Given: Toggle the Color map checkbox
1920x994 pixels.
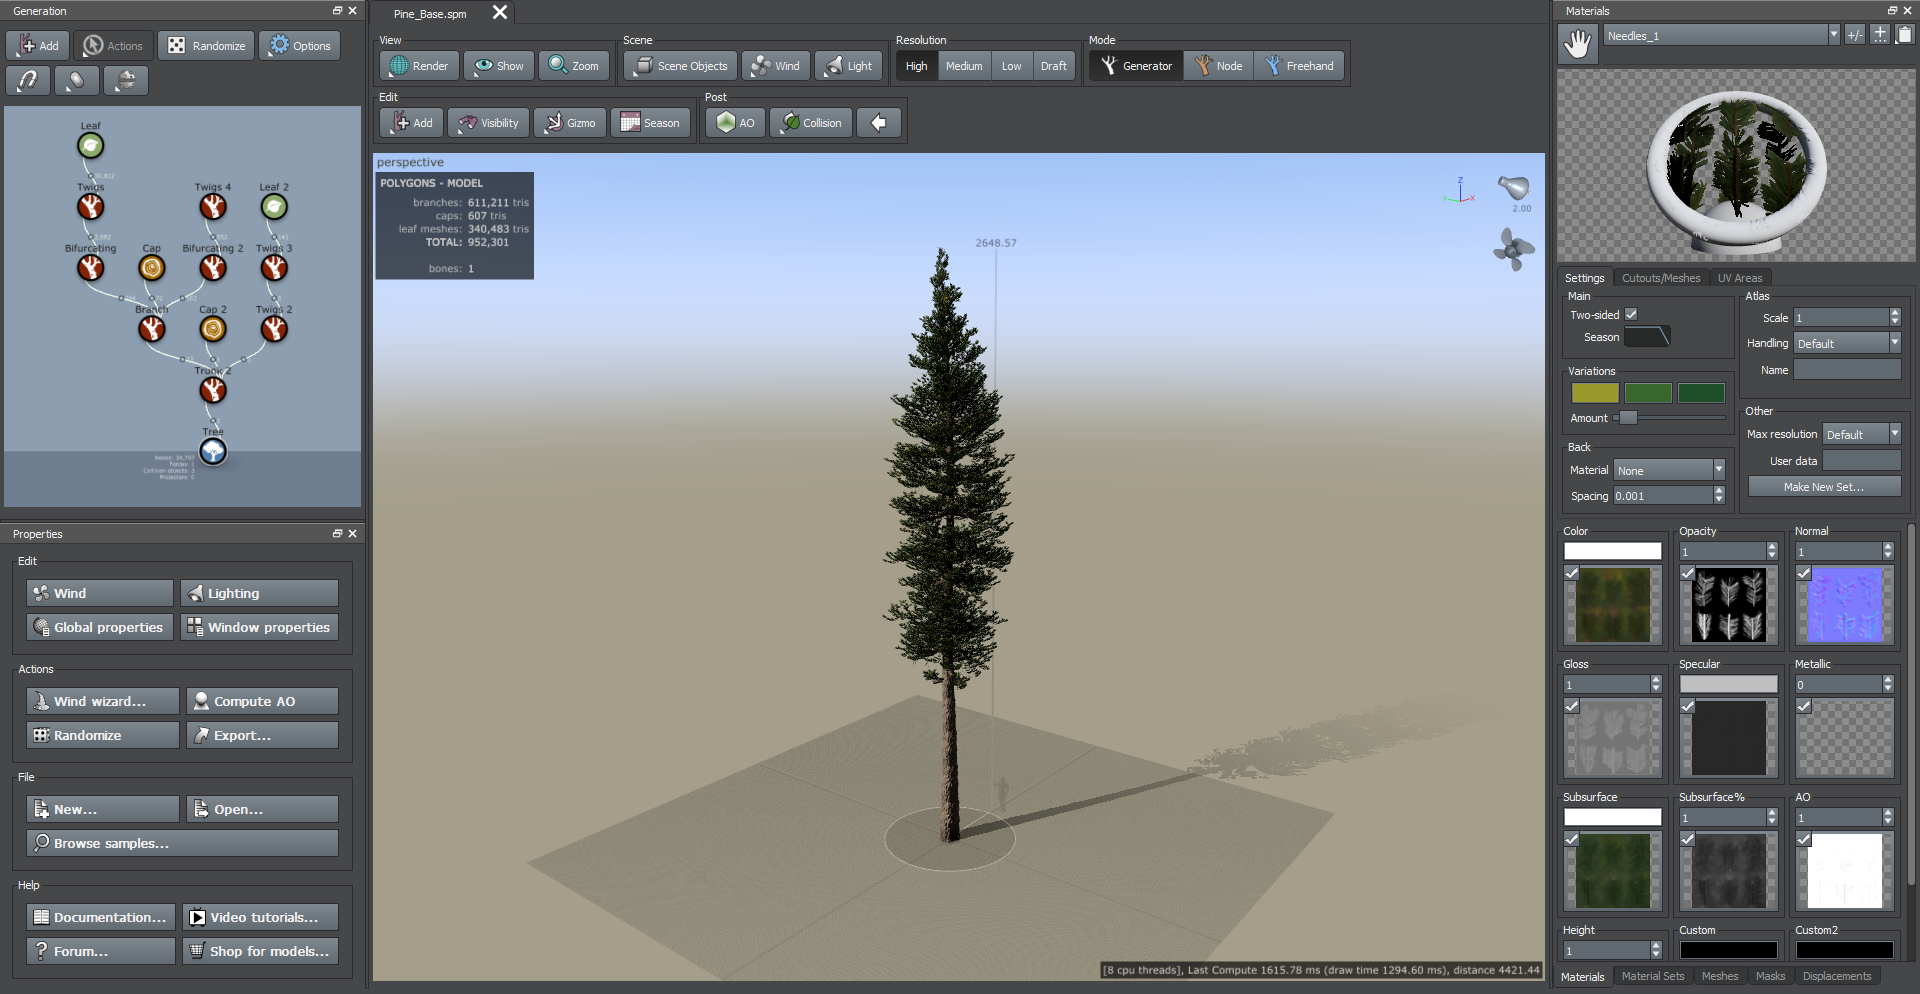Looking at the screenshot, I should coord(1572,573).
